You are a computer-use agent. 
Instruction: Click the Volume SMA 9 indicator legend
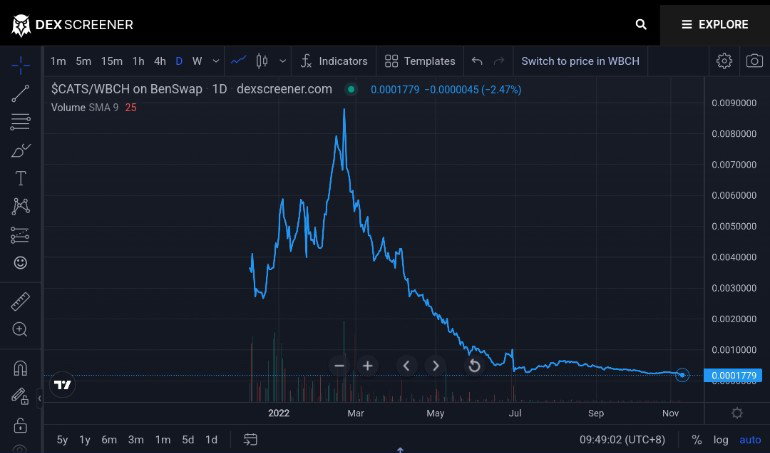click(x=85, y=107)
